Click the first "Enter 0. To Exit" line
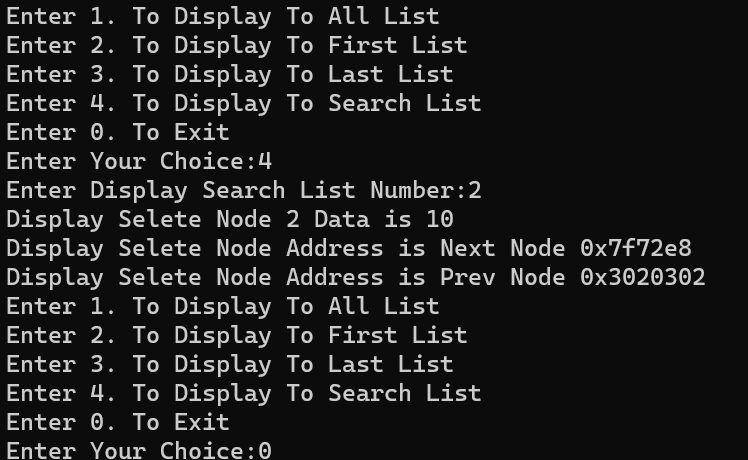Screen dimensions: 748x460 pos(118,132)
